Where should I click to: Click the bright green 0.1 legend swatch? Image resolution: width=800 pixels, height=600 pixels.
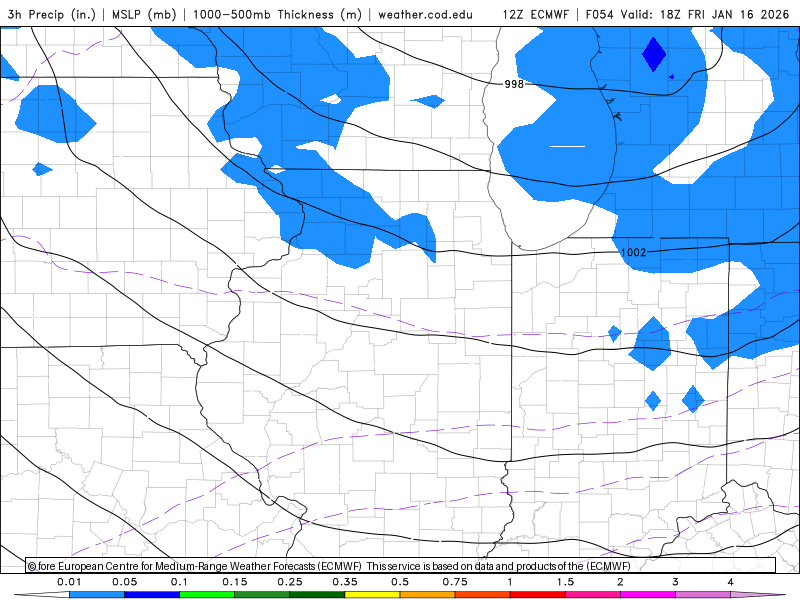(x=207, y=595)
